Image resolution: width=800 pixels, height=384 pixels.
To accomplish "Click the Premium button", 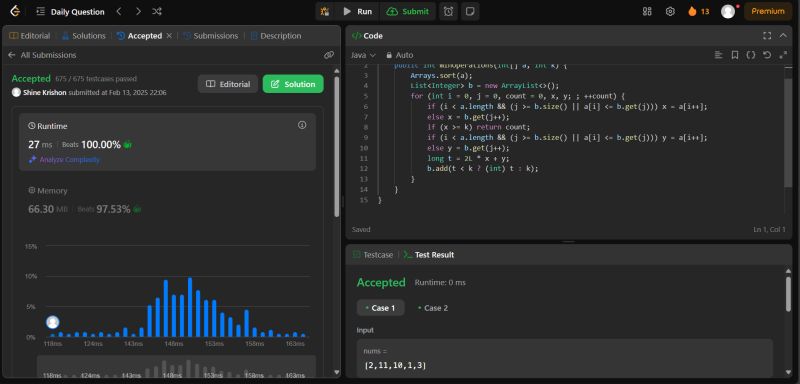I will 768,11.
